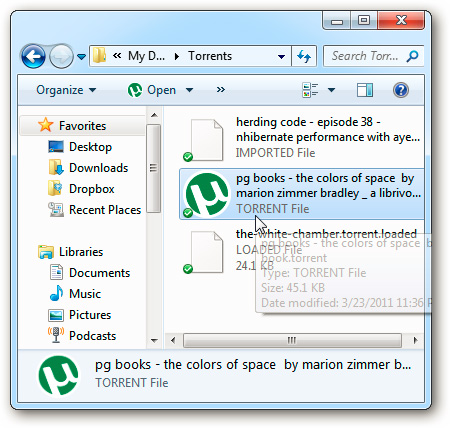Select the Torrents breadcrumb
Viewport: 450px width, 428px height.
(210, 56)
